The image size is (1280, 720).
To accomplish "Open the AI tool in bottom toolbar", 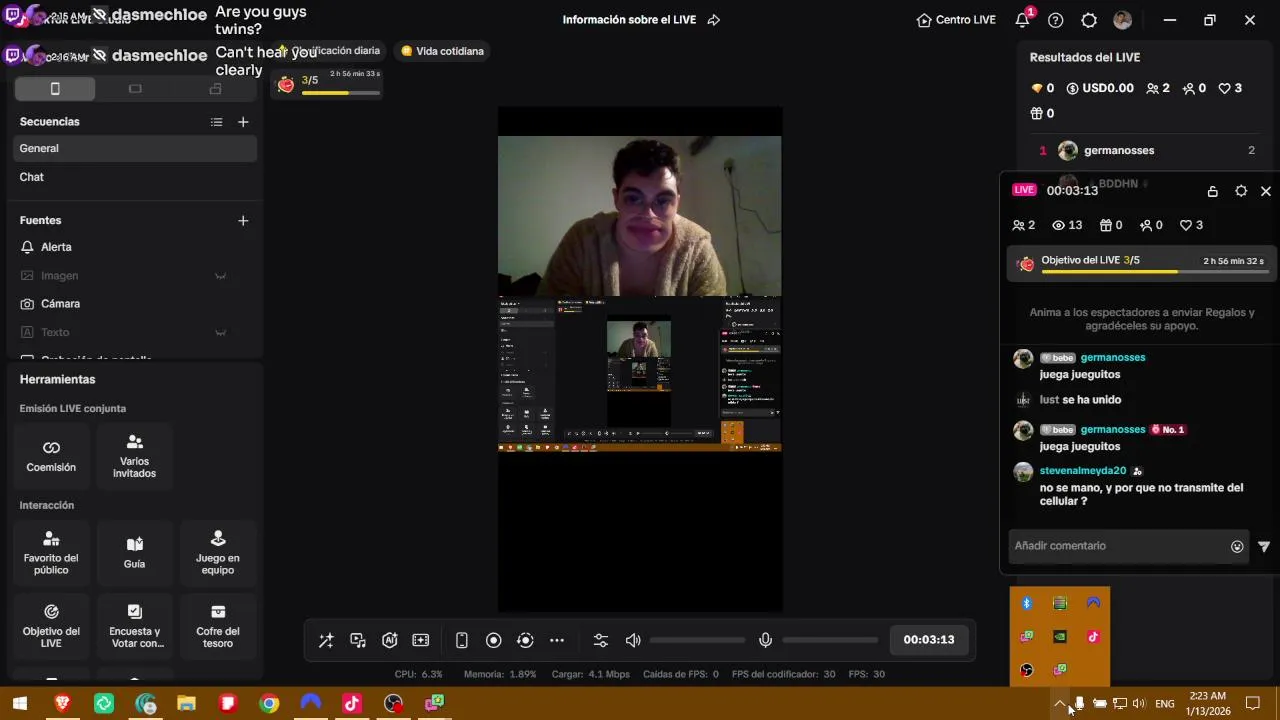I will click(390, 640).
